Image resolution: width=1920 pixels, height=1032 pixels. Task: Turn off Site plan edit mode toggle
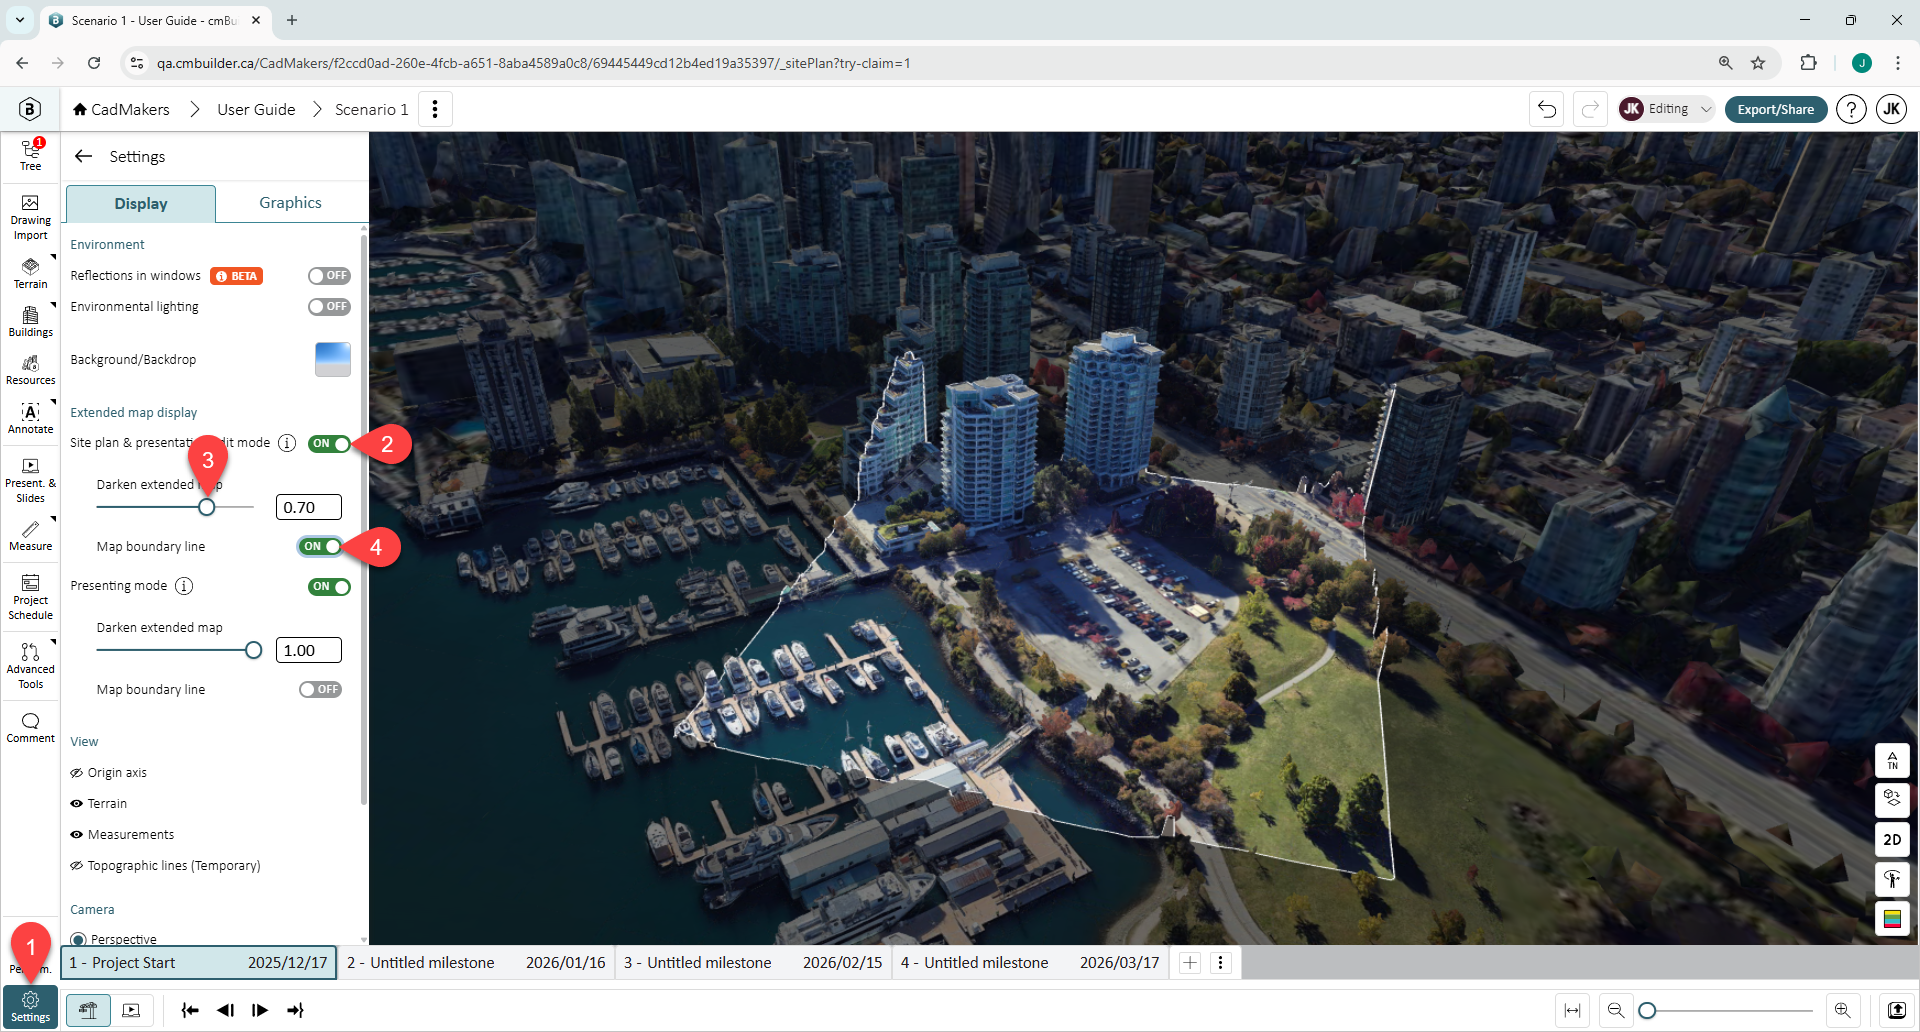coord(329,444)
